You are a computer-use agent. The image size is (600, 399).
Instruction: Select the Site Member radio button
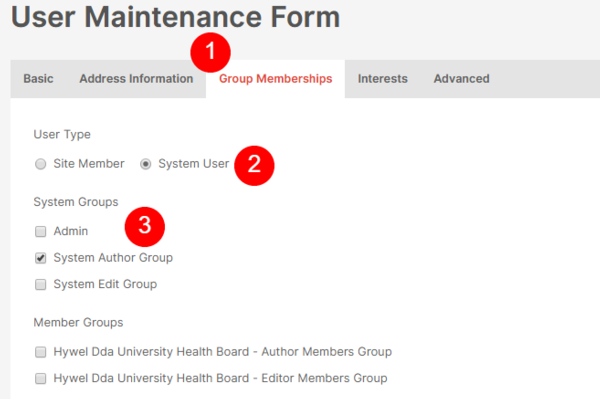[x=41, y=164]
